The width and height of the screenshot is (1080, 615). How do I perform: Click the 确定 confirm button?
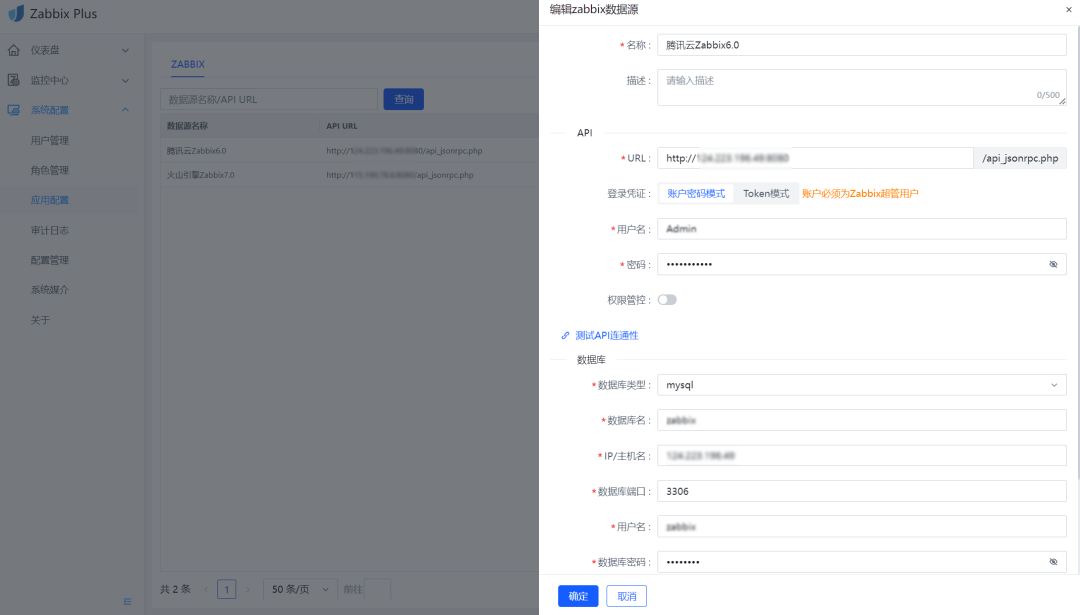pyautogui.click(x=578, y=596)
